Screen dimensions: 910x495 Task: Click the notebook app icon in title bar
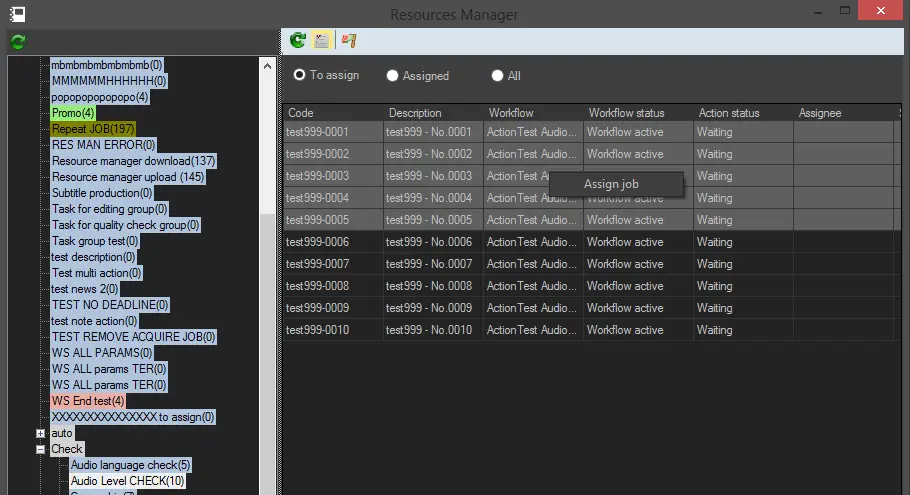17,13
